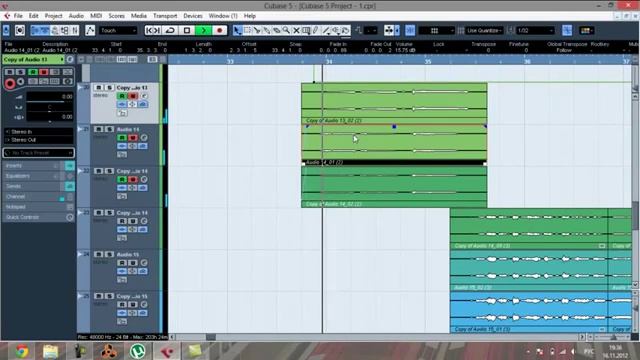Mute the Audio 15 track
Screen dimensions: 640x360
pyautogui.click(x=98, y=254)
